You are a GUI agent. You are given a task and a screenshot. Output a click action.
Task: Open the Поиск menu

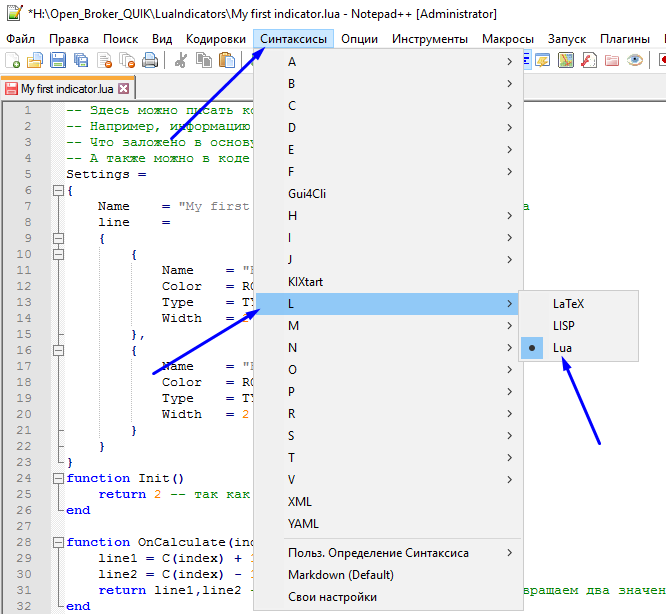click(x=121, y=39)
